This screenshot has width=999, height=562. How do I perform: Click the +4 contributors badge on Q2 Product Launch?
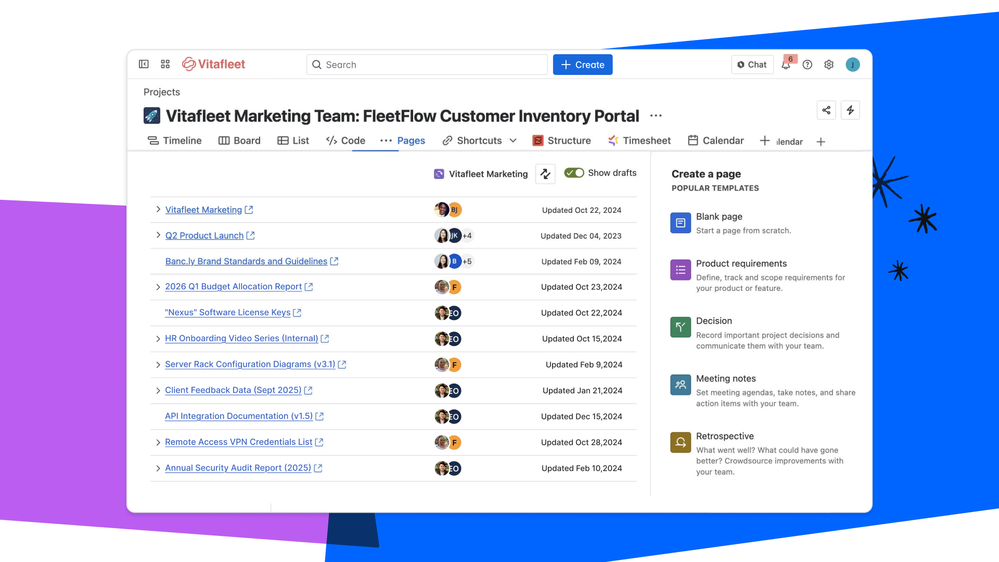(467, 236)
